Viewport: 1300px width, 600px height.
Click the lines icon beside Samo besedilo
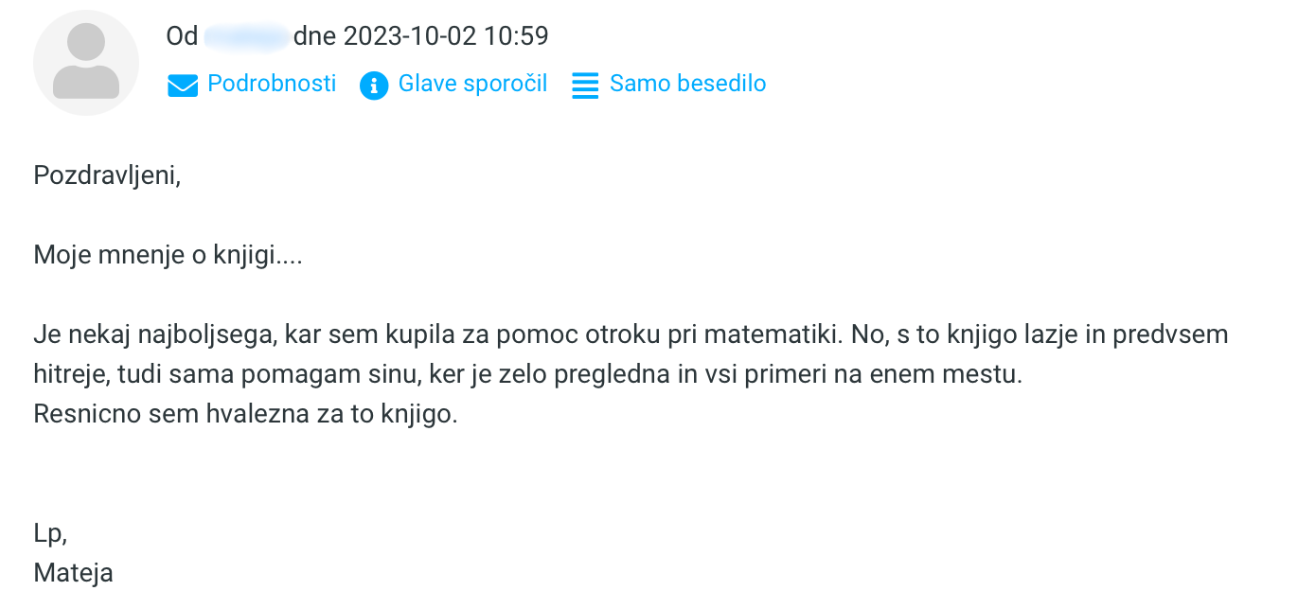[x=584, y=85]
